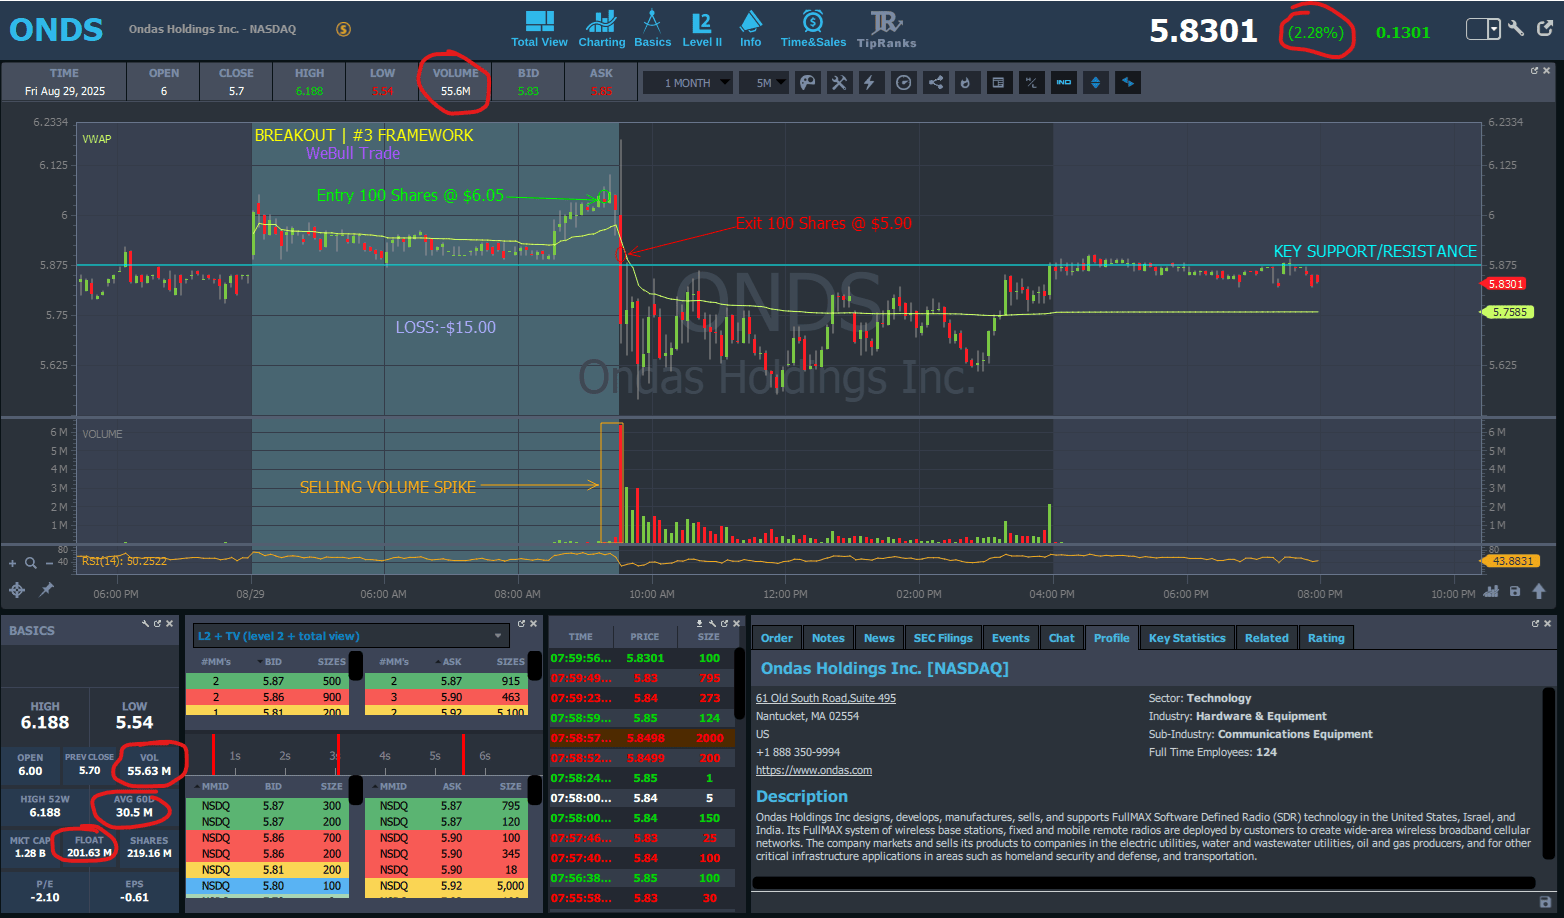Toggle the blue up-down arrows button
The height and width of the screenshot is (918, 1564).
(1096, 83)
